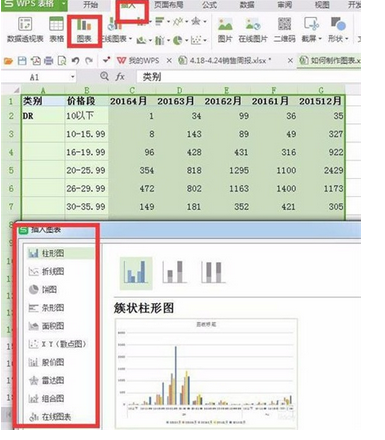The image size is (385, 440).
Task: Switch to the 数据 ribbon tab
Action: click(247, 5)
